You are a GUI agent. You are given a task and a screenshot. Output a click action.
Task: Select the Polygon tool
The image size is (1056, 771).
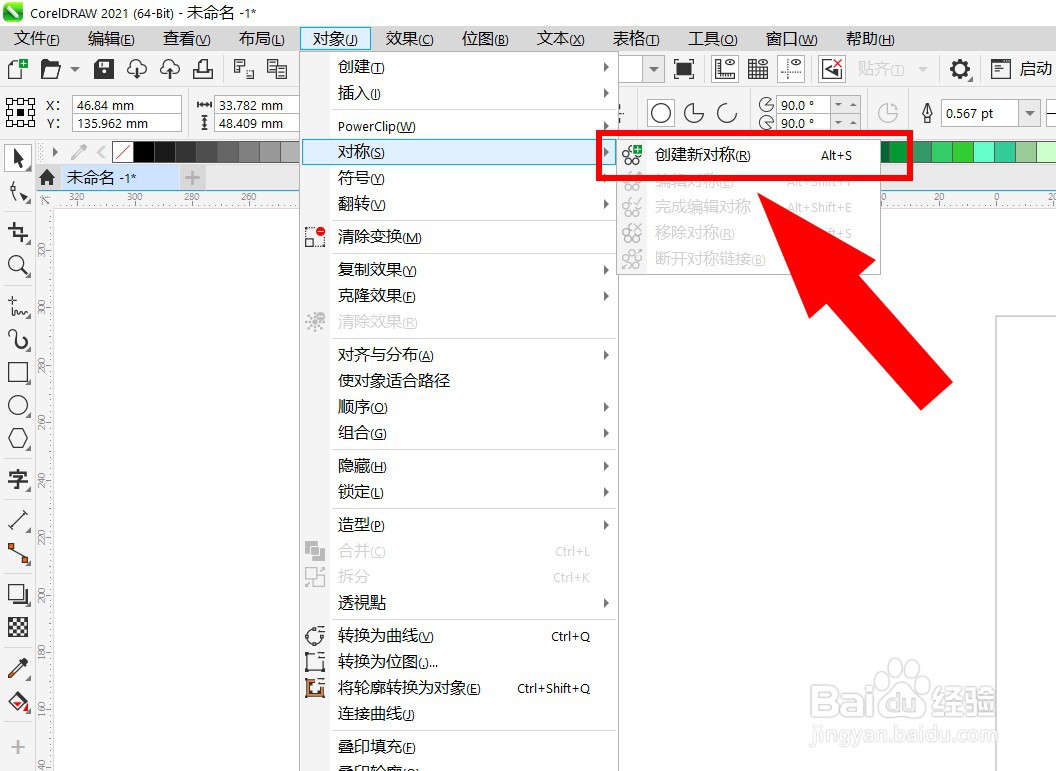tap(18, 438)
